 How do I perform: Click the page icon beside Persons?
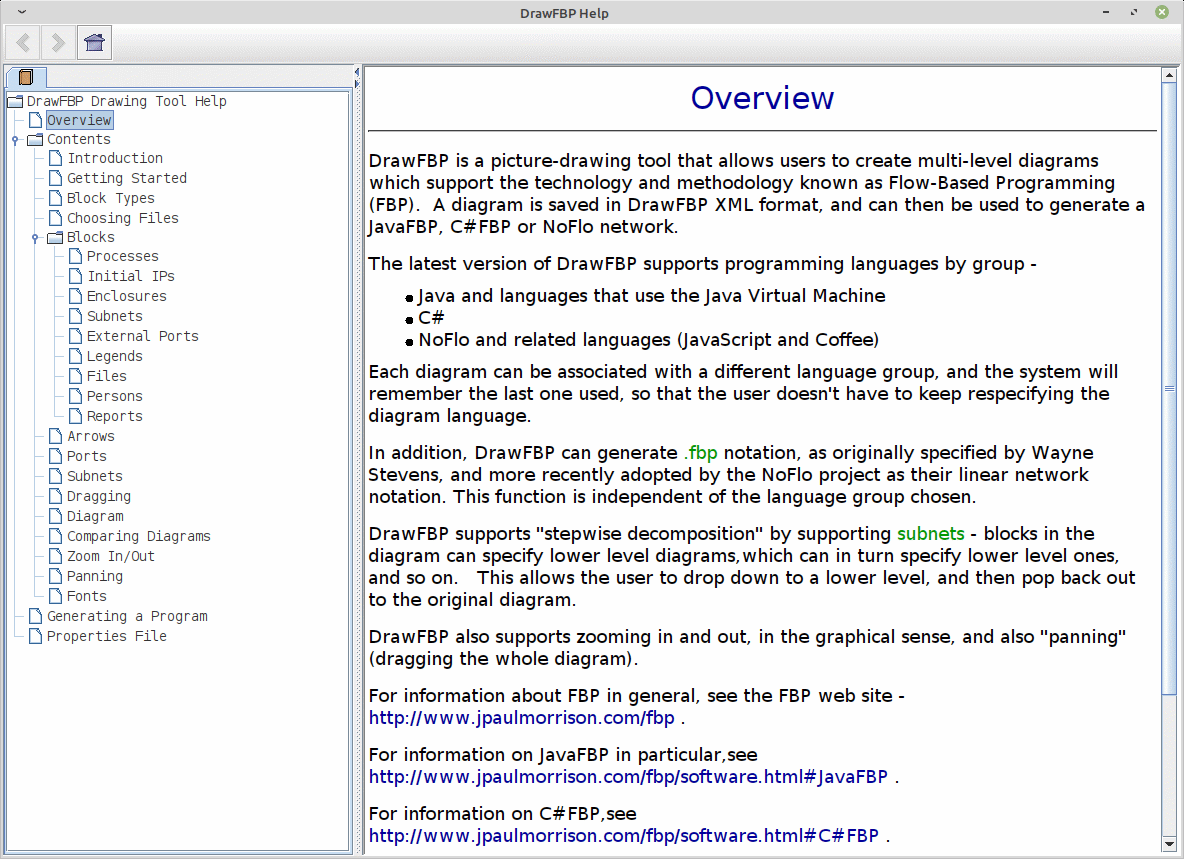[x=76, y=396]
